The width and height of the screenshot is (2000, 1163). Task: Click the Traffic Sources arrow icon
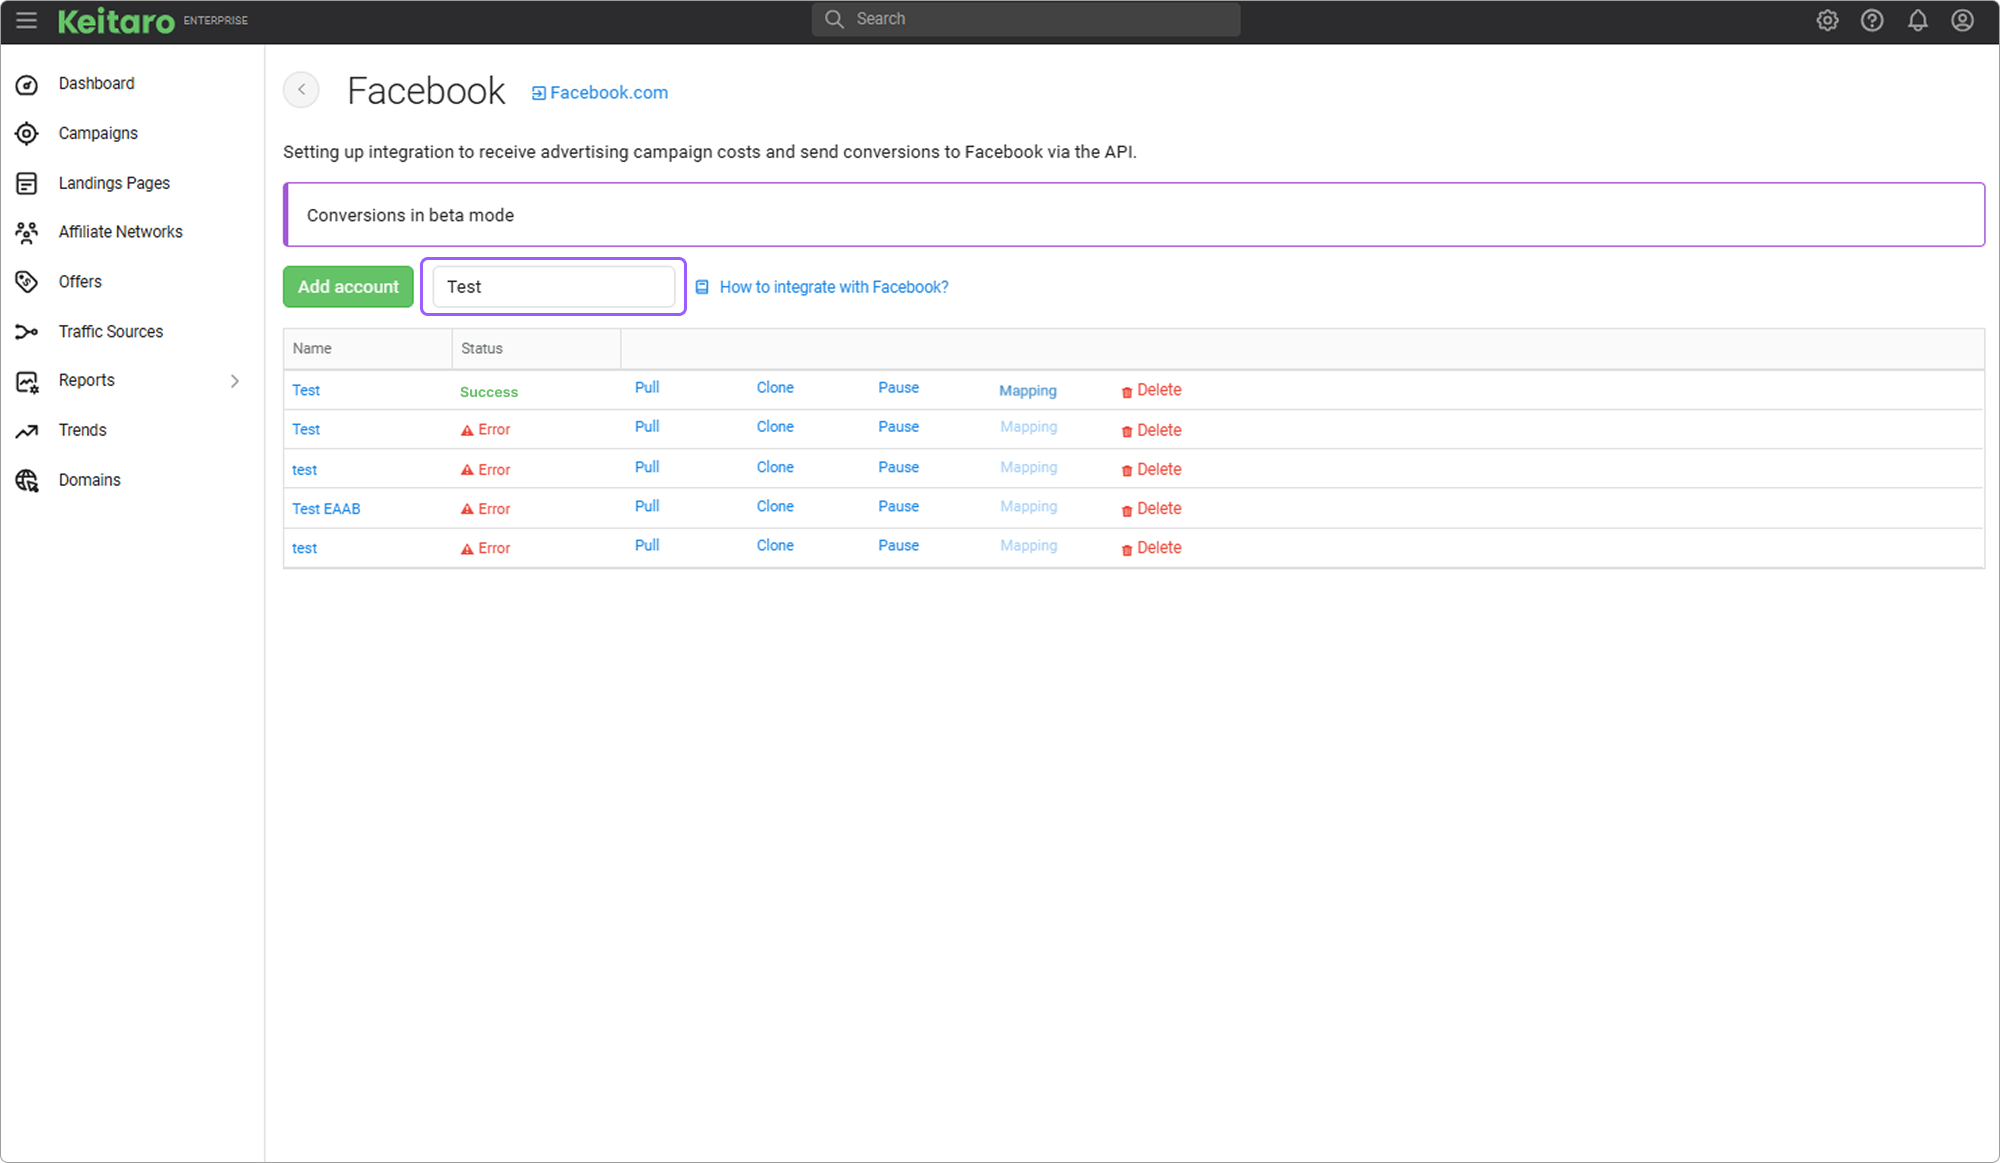27,331
